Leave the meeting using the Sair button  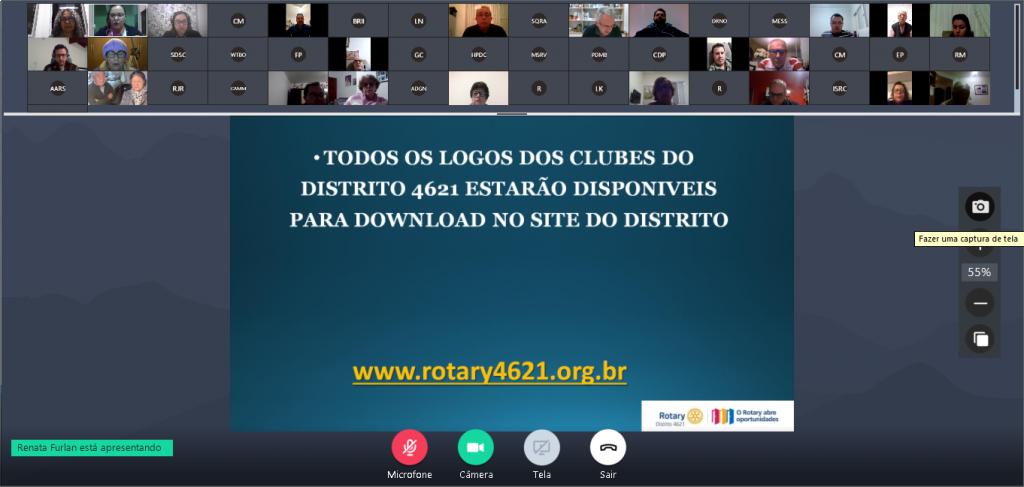[x=608, y=447]
